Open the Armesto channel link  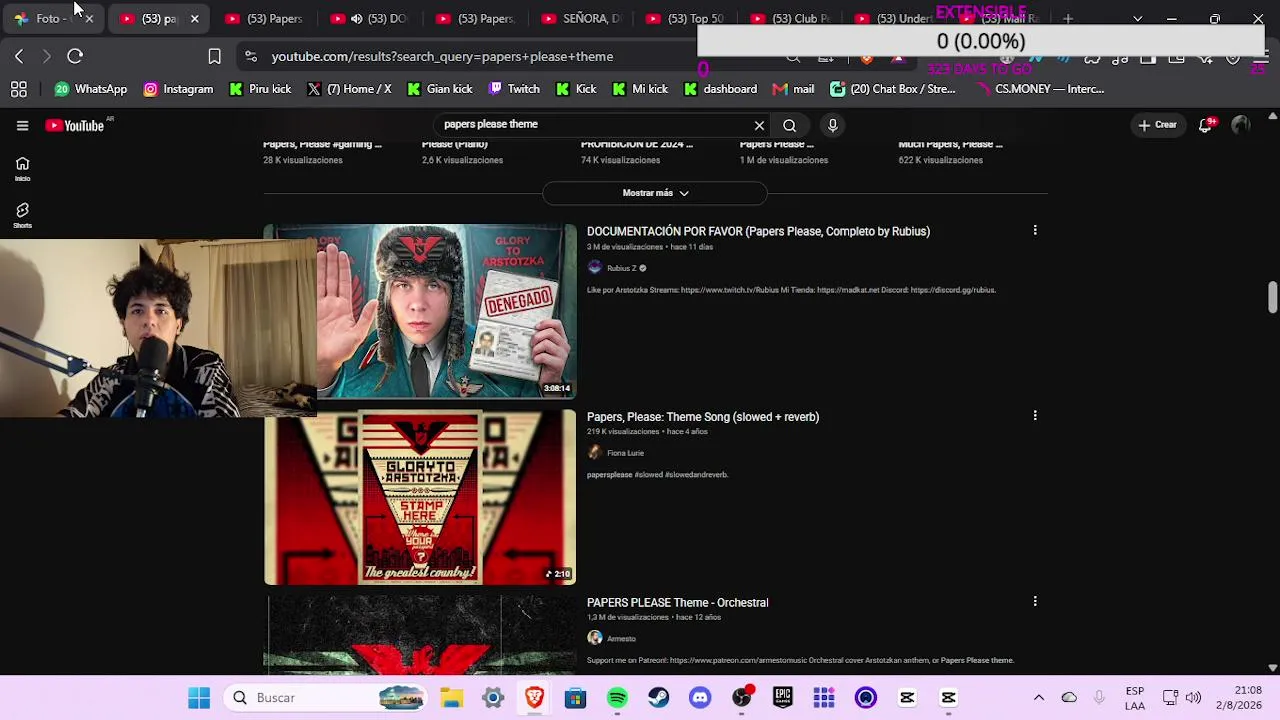tap(612, 638)
